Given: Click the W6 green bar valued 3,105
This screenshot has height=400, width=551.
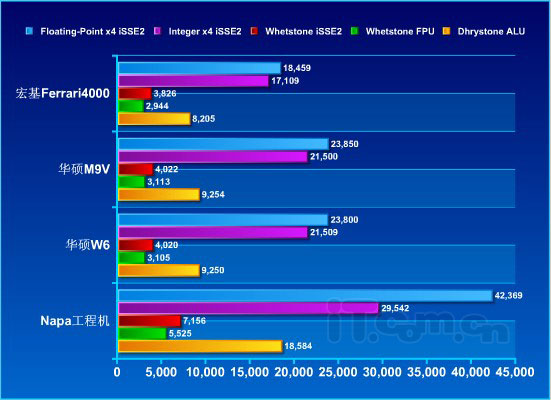Looking at the screenshot, I should 132,258.
